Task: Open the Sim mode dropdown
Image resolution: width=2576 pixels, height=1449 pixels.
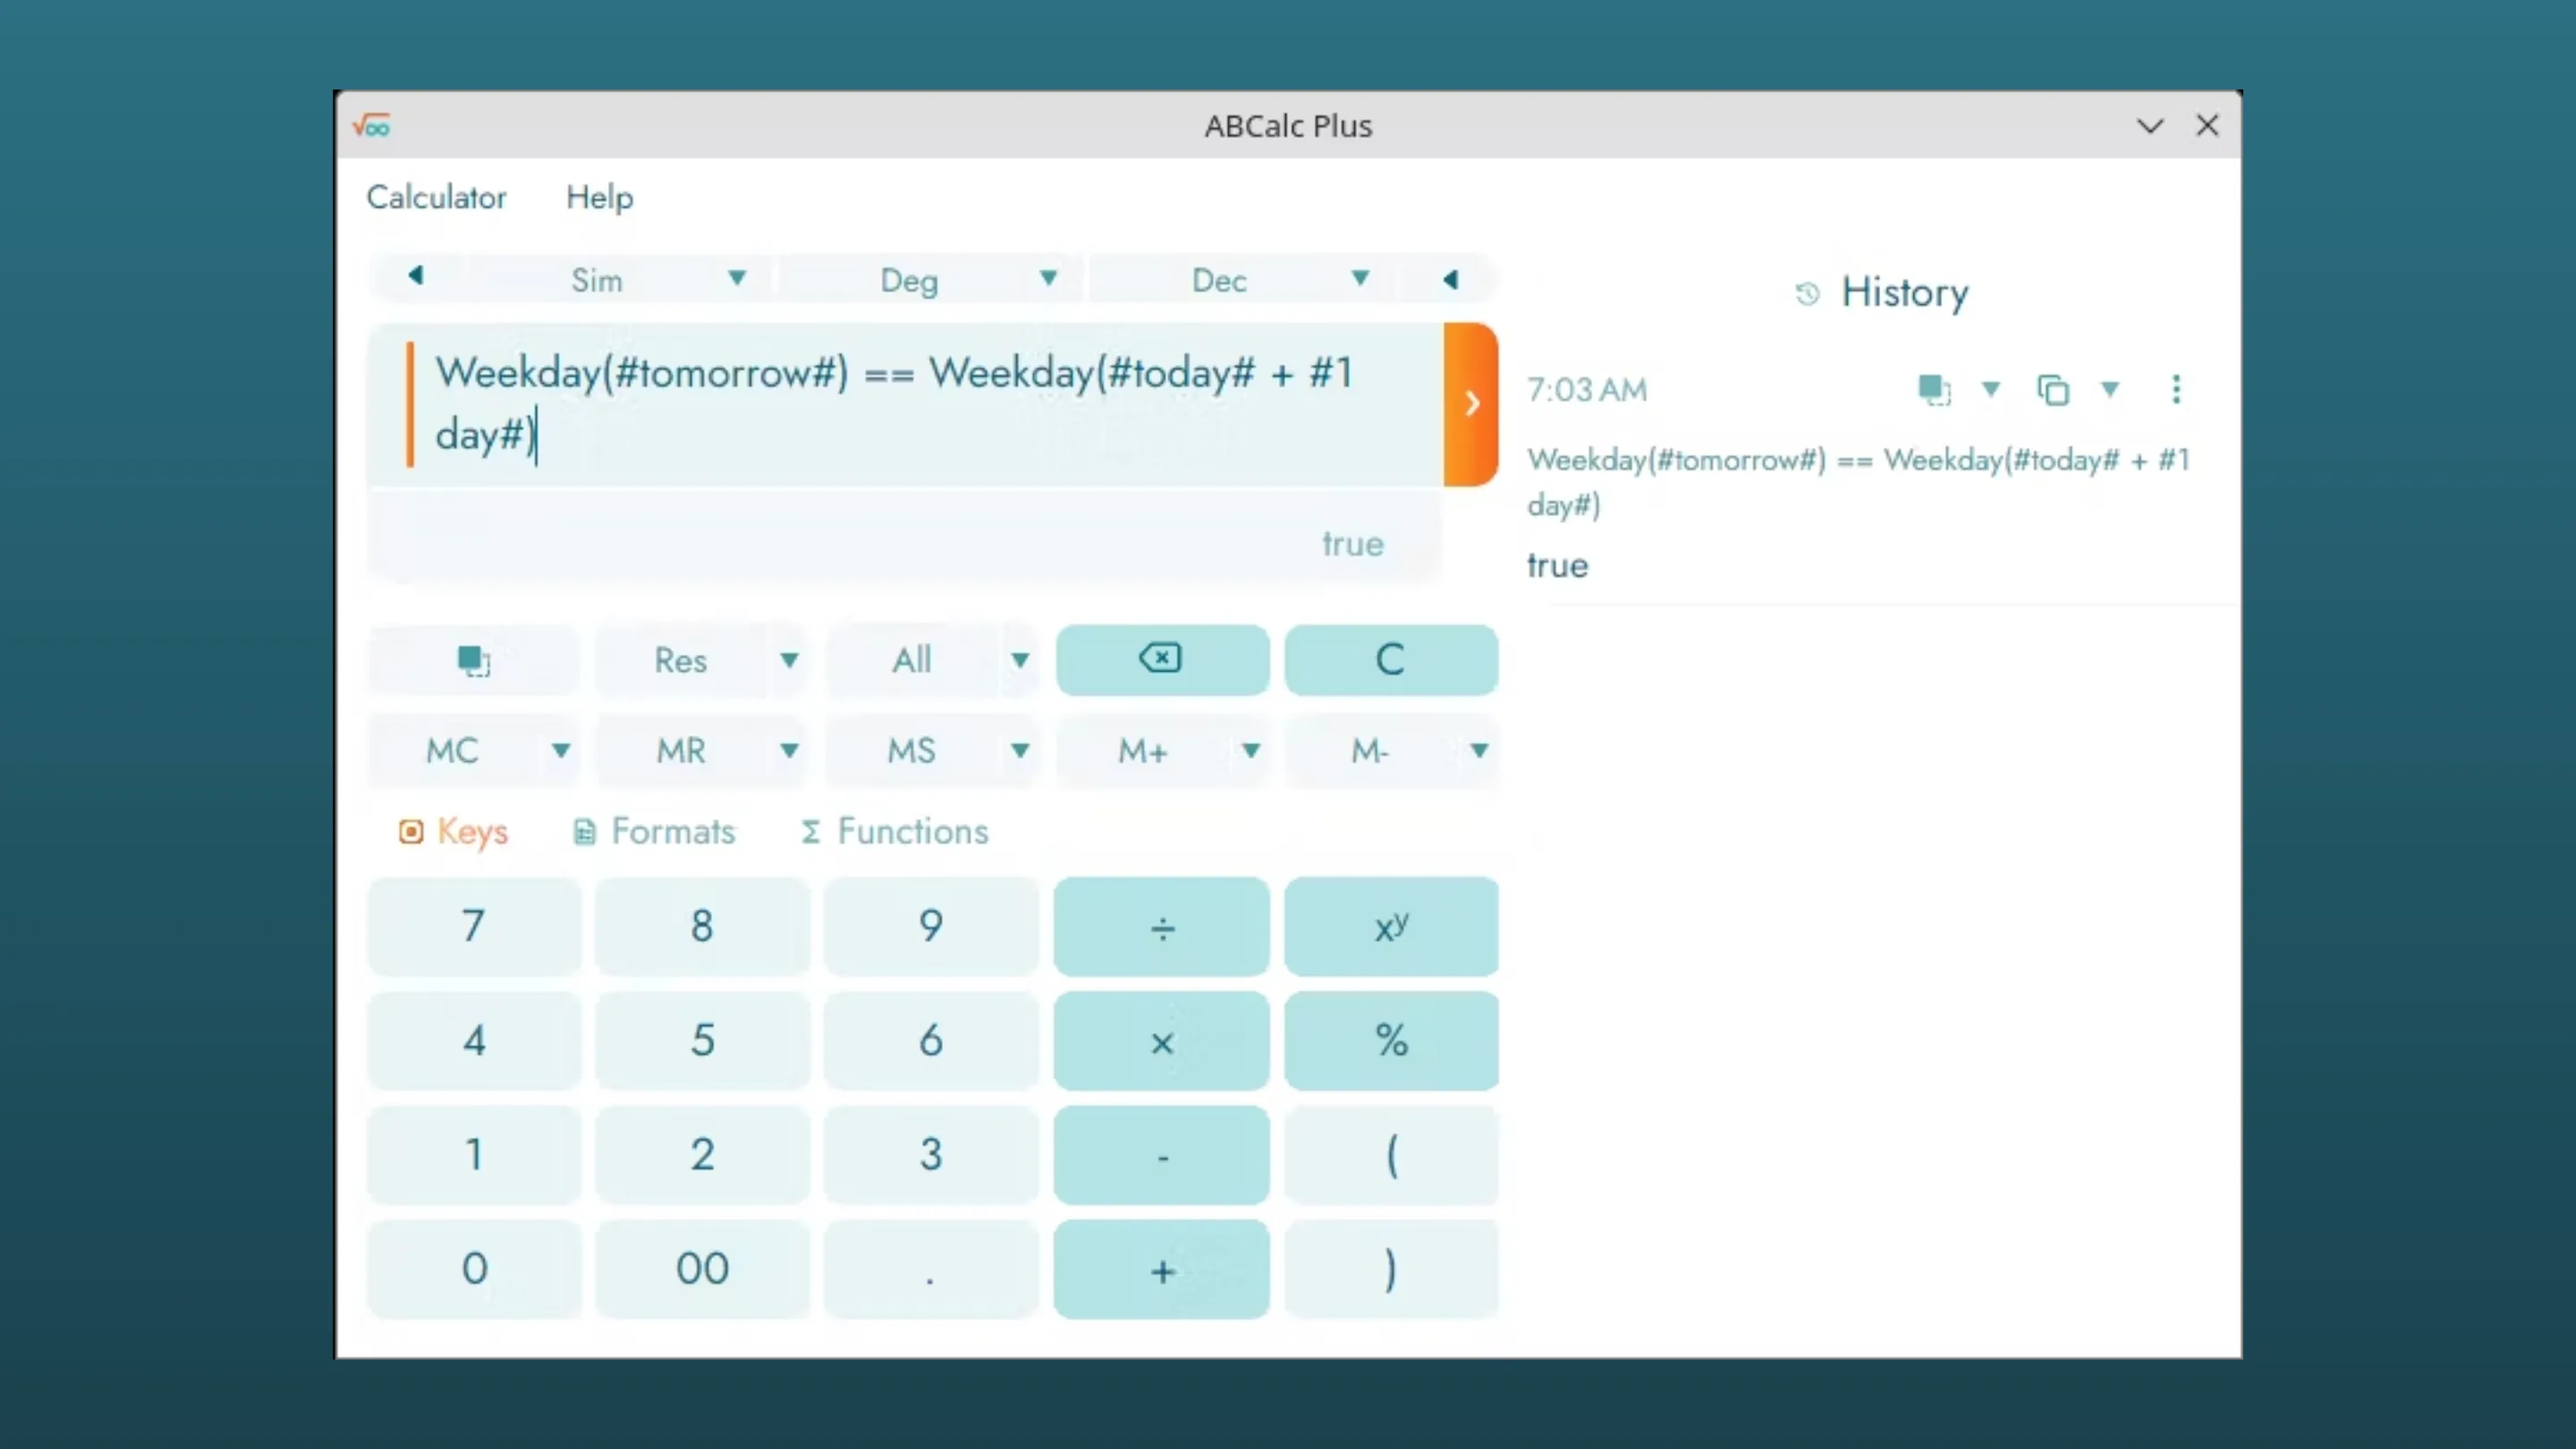Action: coord(737,278)
